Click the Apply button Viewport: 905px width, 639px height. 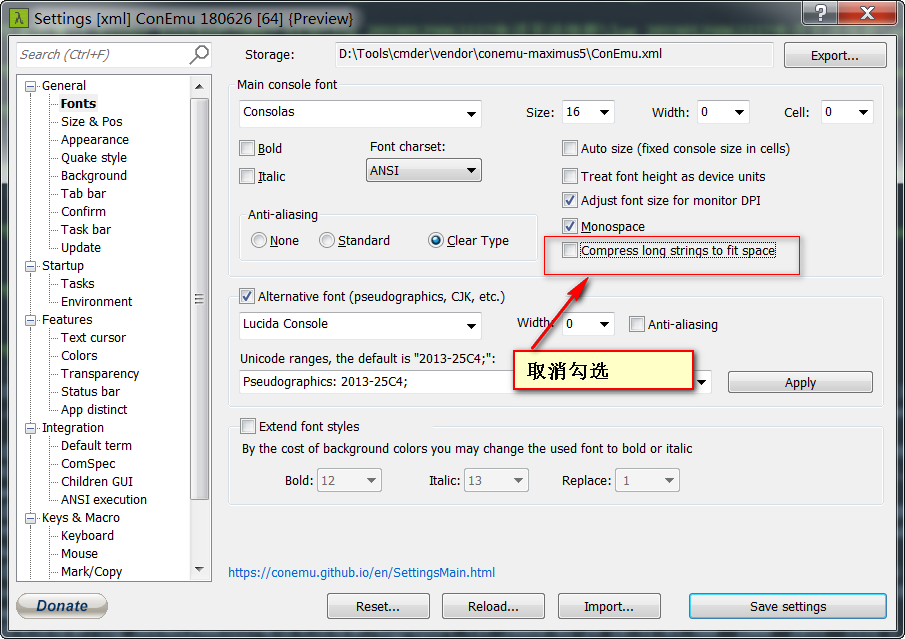tap(800, 382)
